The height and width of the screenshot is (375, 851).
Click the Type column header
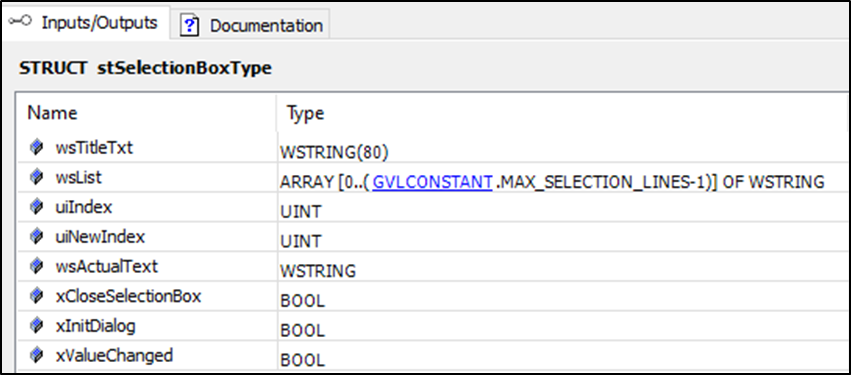[305, 113]
